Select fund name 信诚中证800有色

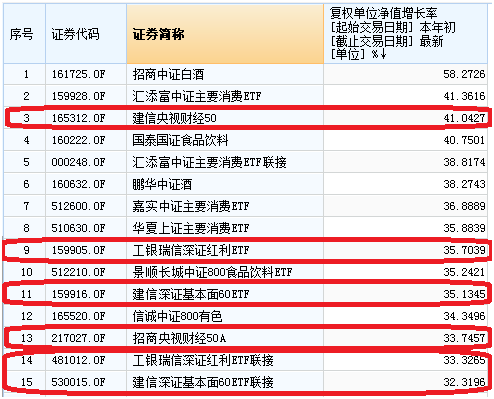(177, 316)
